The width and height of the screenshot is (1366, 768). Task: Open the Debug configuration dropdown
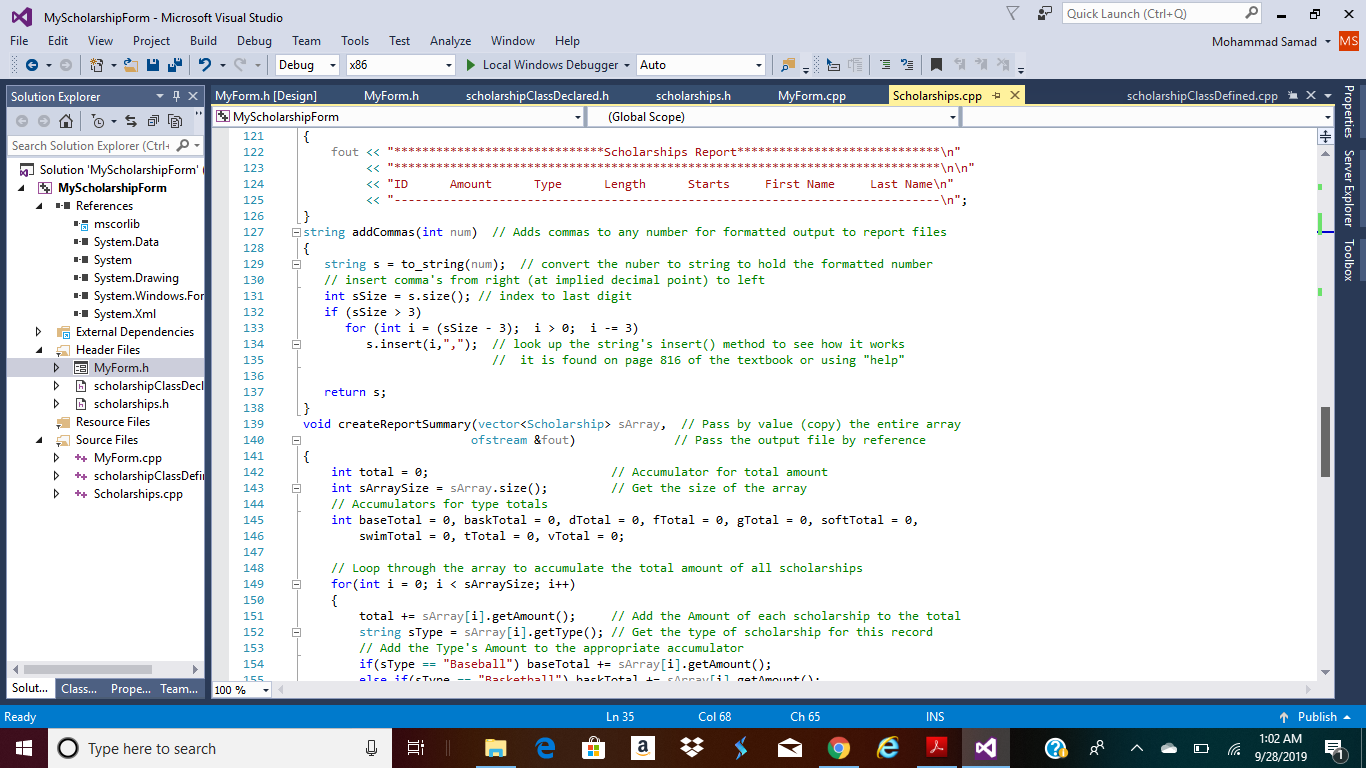pos(333,65)
